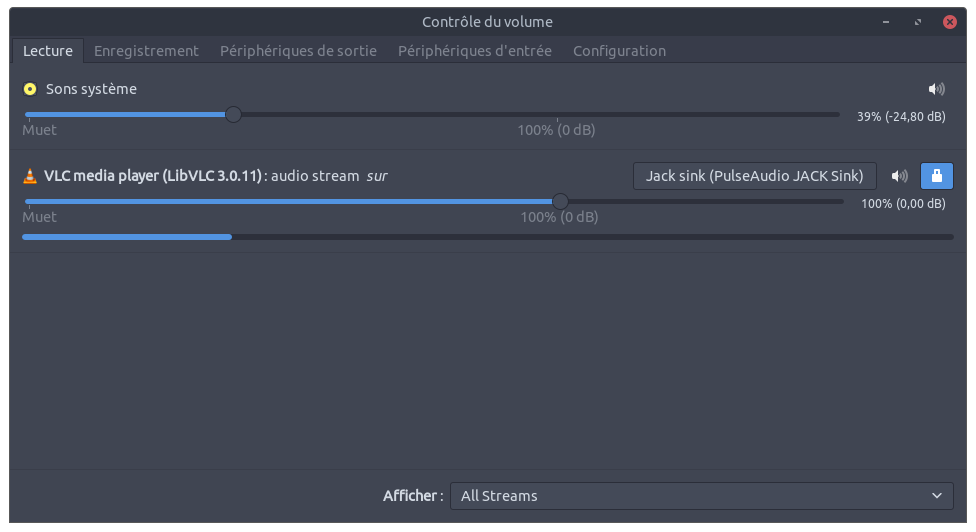Viewport: 976px width, 532px height.
Task: Toggle the VLC channel lock button
Action: [x=937, y=176]
